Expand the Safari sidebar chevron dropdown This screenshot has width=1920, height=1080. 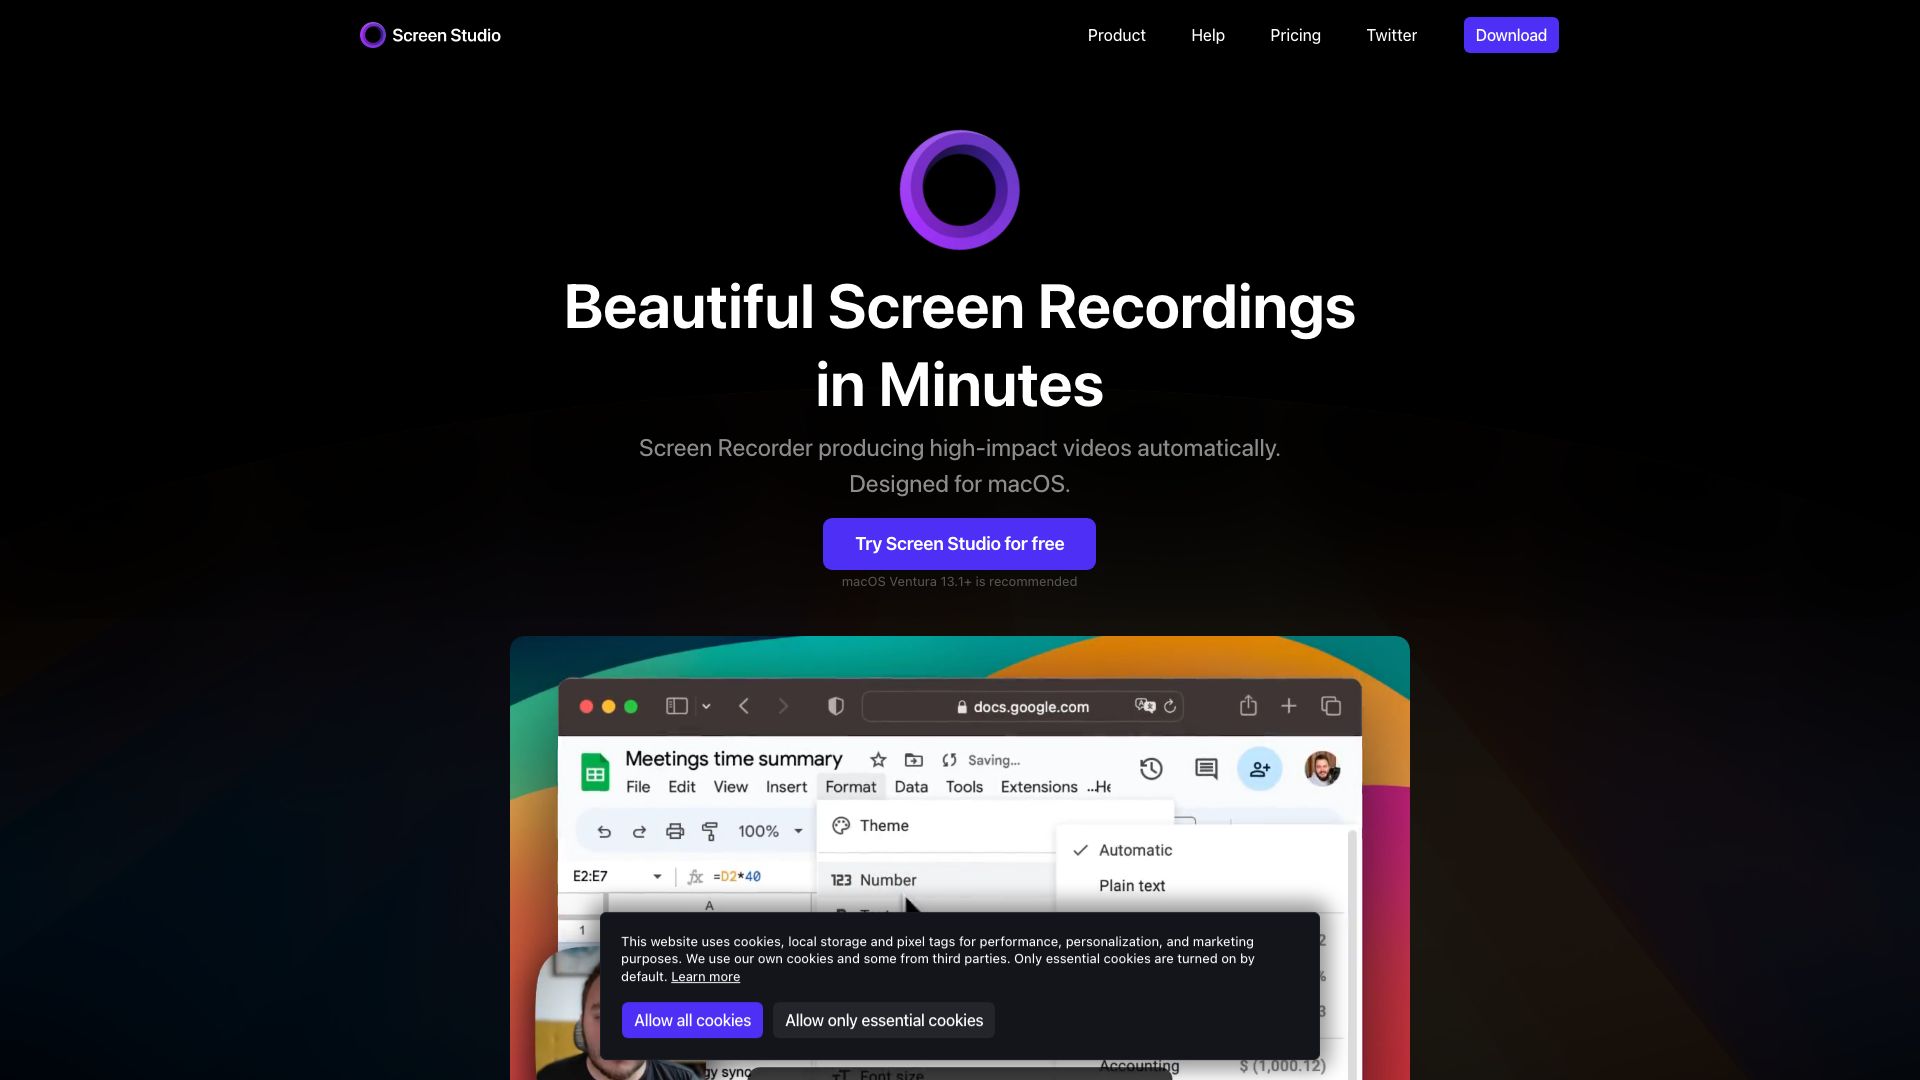click(706, 705)
